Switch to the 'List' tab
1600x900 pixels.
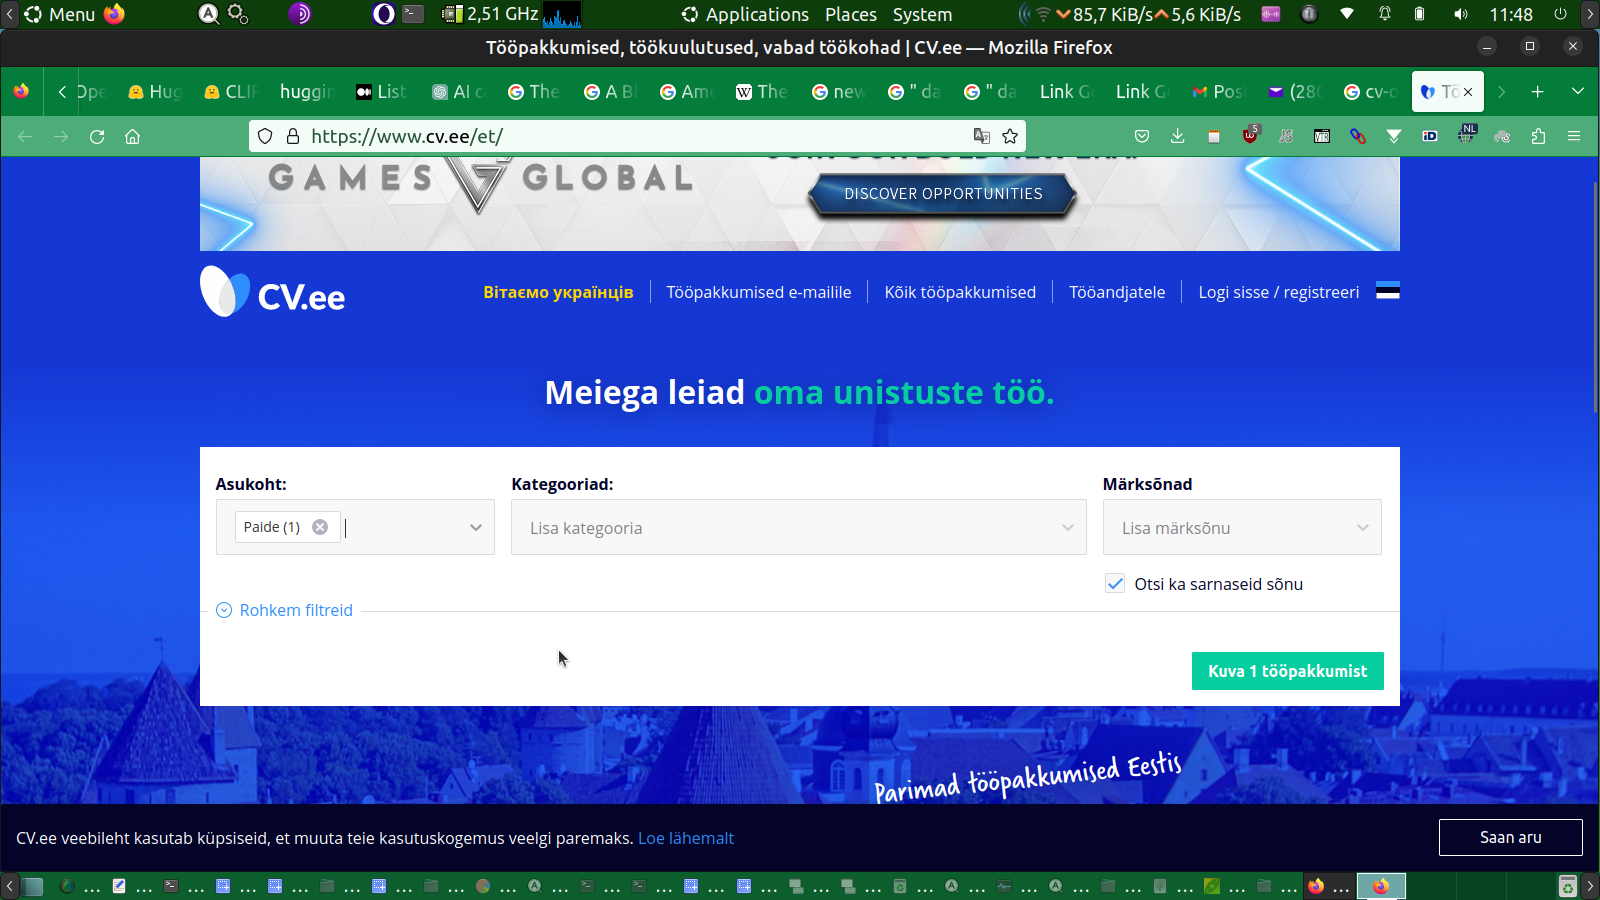(381, 91)
